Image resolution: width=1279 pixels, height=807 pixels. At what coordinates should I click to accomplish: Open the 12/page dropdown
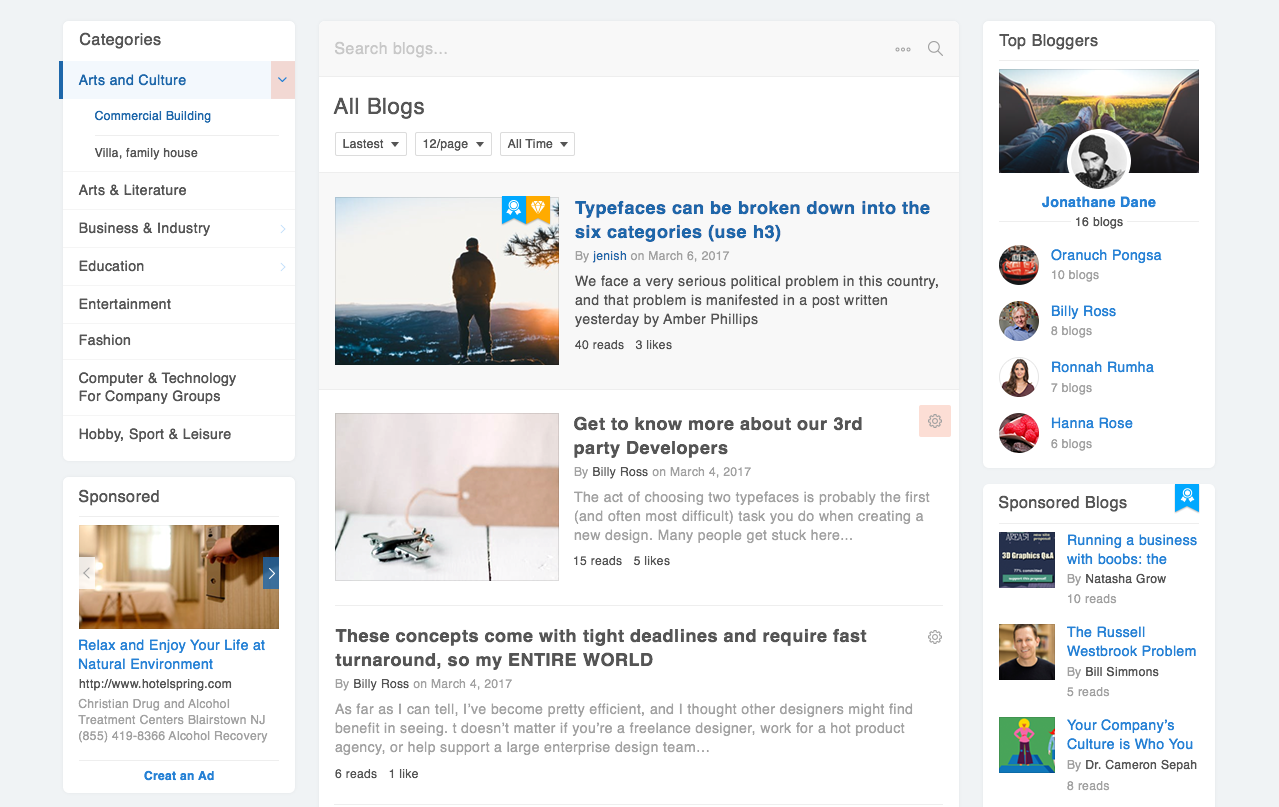(x=453, y=143)
